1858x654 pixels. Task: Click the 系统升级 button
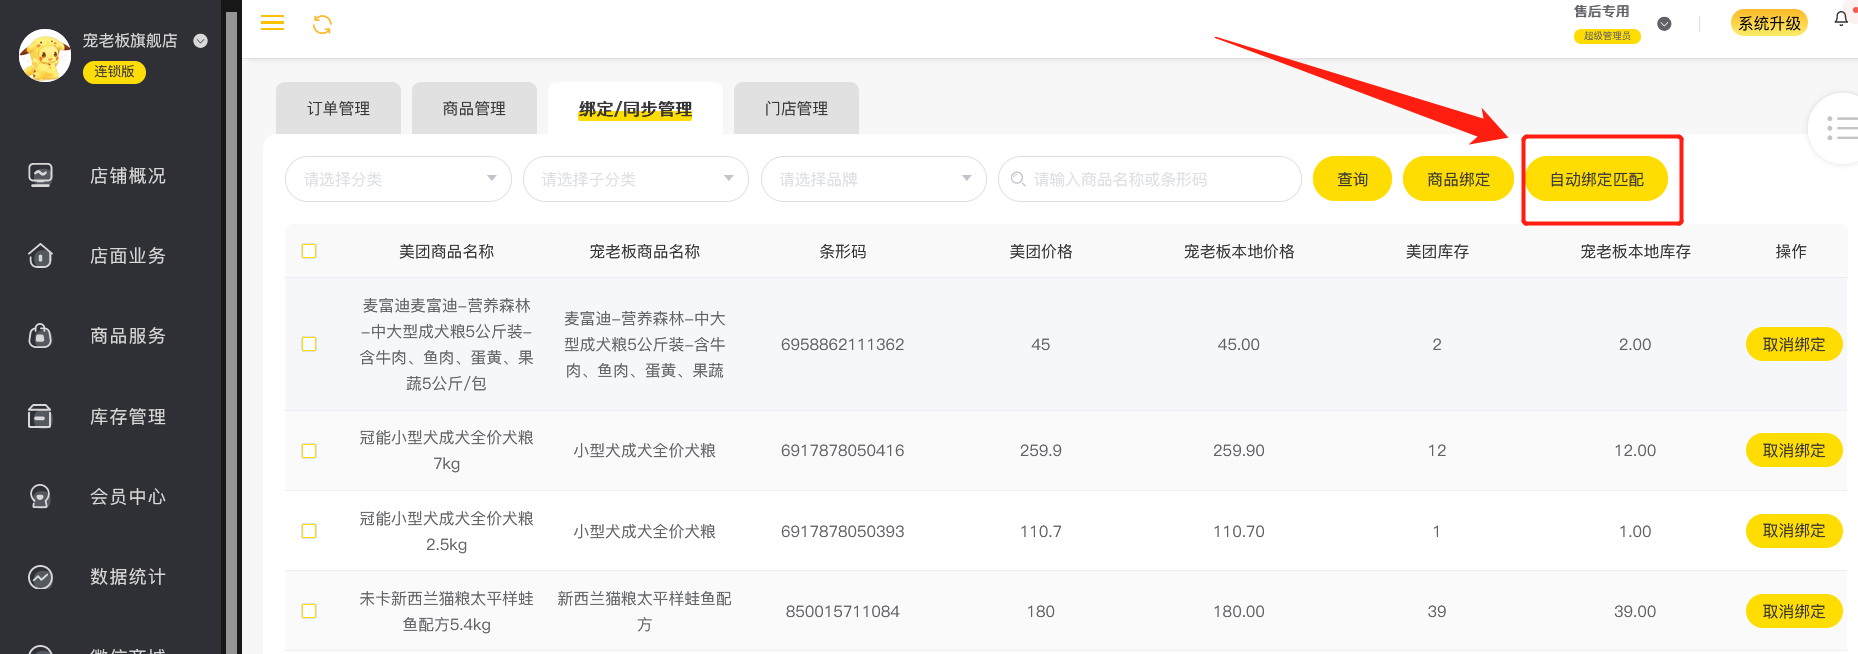coord(1769,22)
